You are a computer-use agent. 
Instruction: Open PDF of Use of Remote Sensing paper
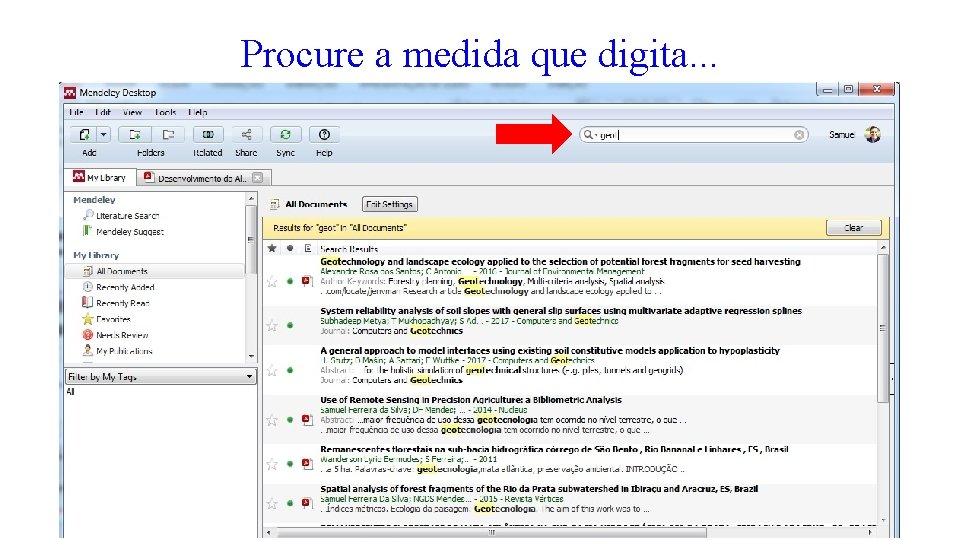307,420
